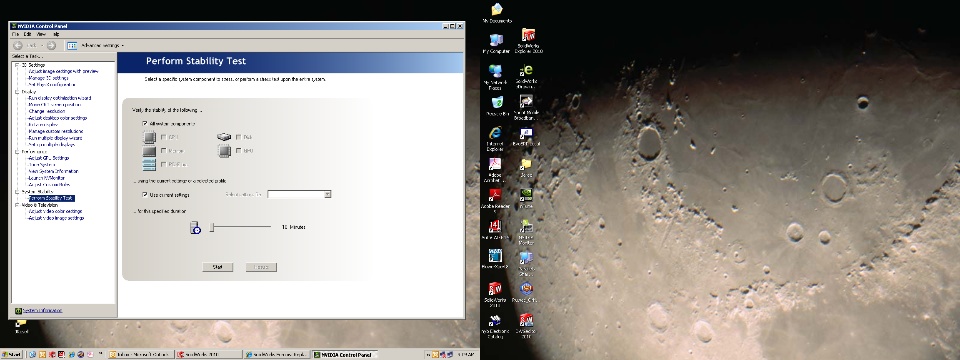Toggle the Memory checkbox

tap(163, 151)
